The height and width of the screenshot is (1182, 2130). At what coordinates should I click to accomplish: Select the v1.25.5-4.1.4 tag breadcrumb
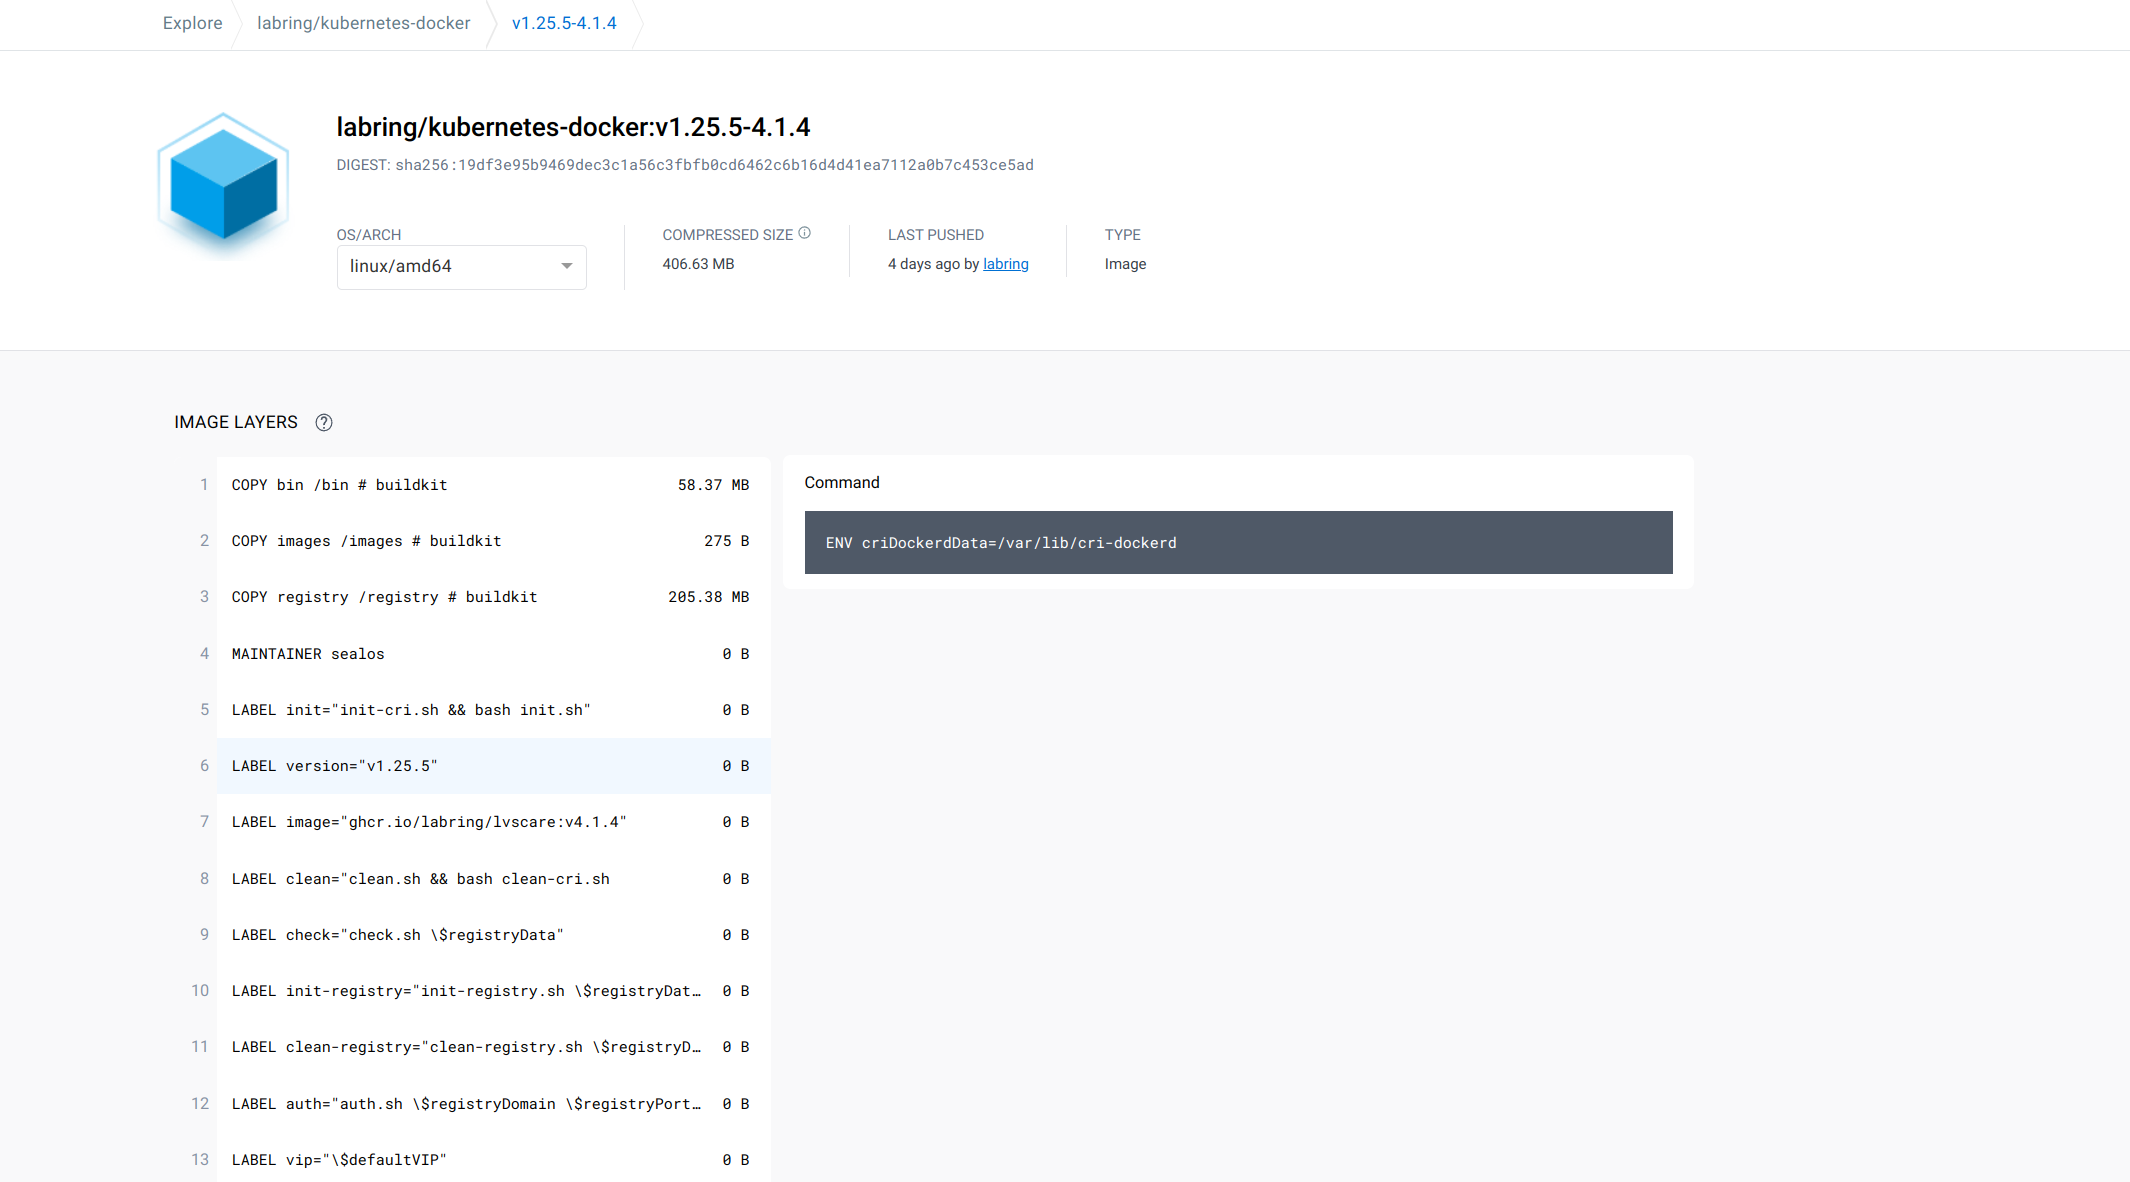pos(563,23)
